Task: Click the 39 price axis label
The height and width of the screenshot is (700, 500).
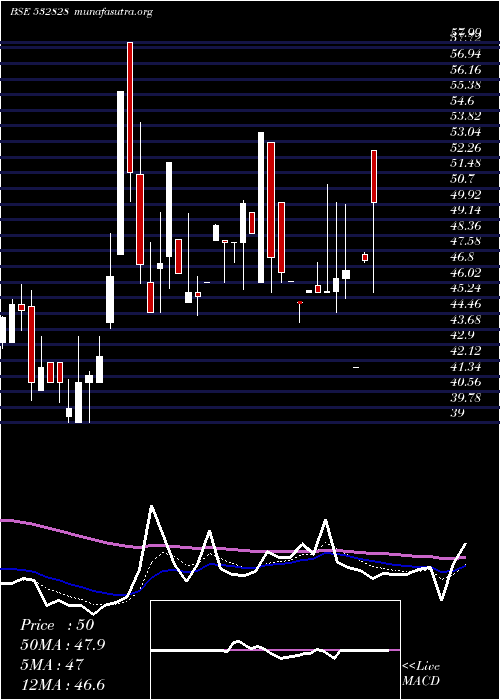Action: 457,413
